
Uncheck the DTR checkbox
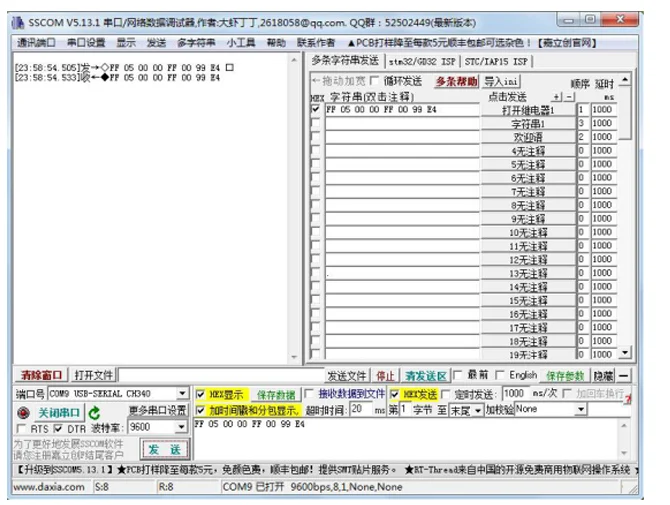(x=58, y=428)
